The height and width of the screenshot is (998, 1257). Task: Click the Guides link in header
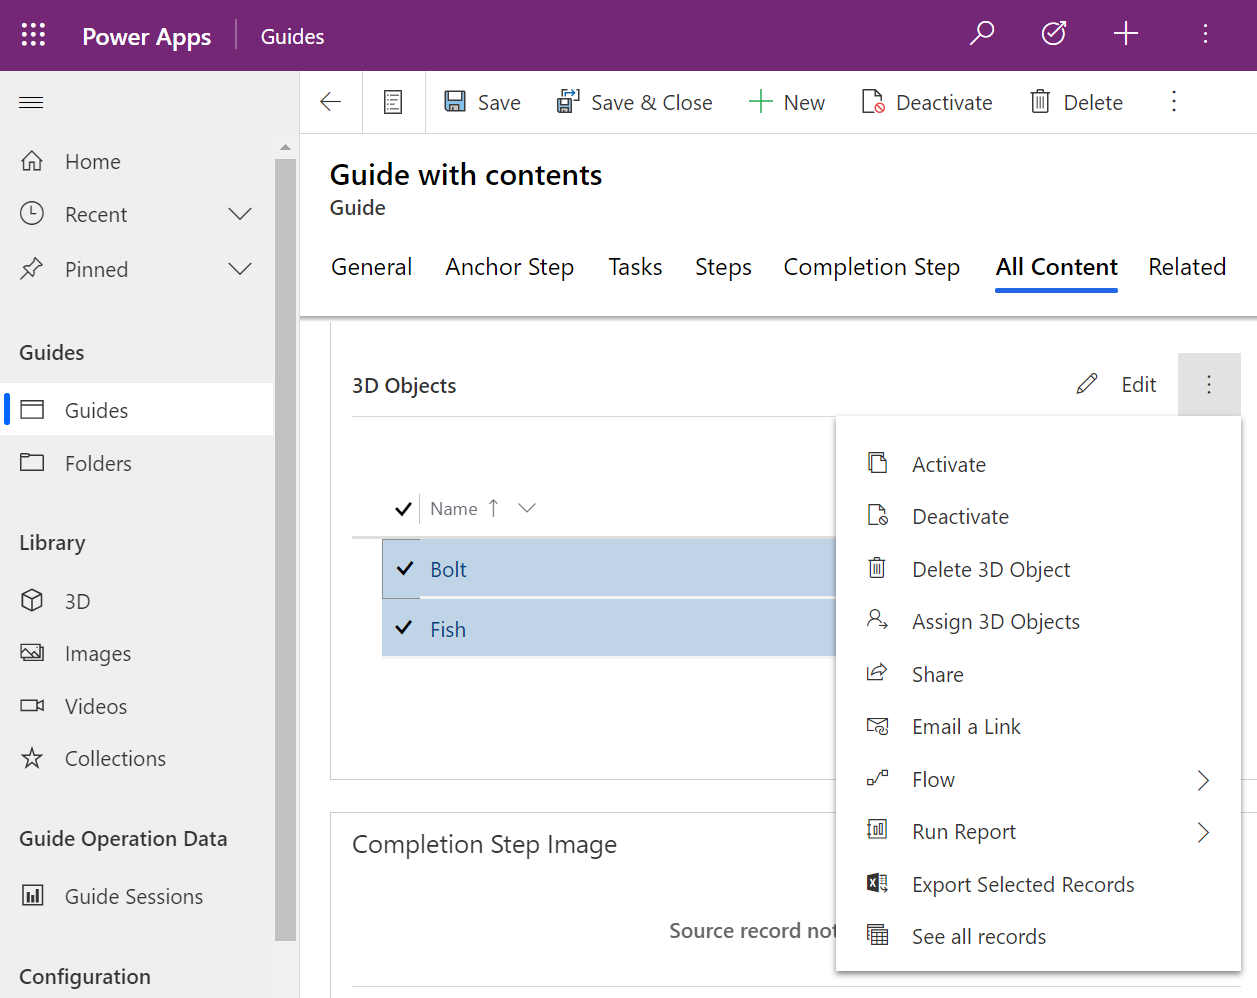point(292,36)
